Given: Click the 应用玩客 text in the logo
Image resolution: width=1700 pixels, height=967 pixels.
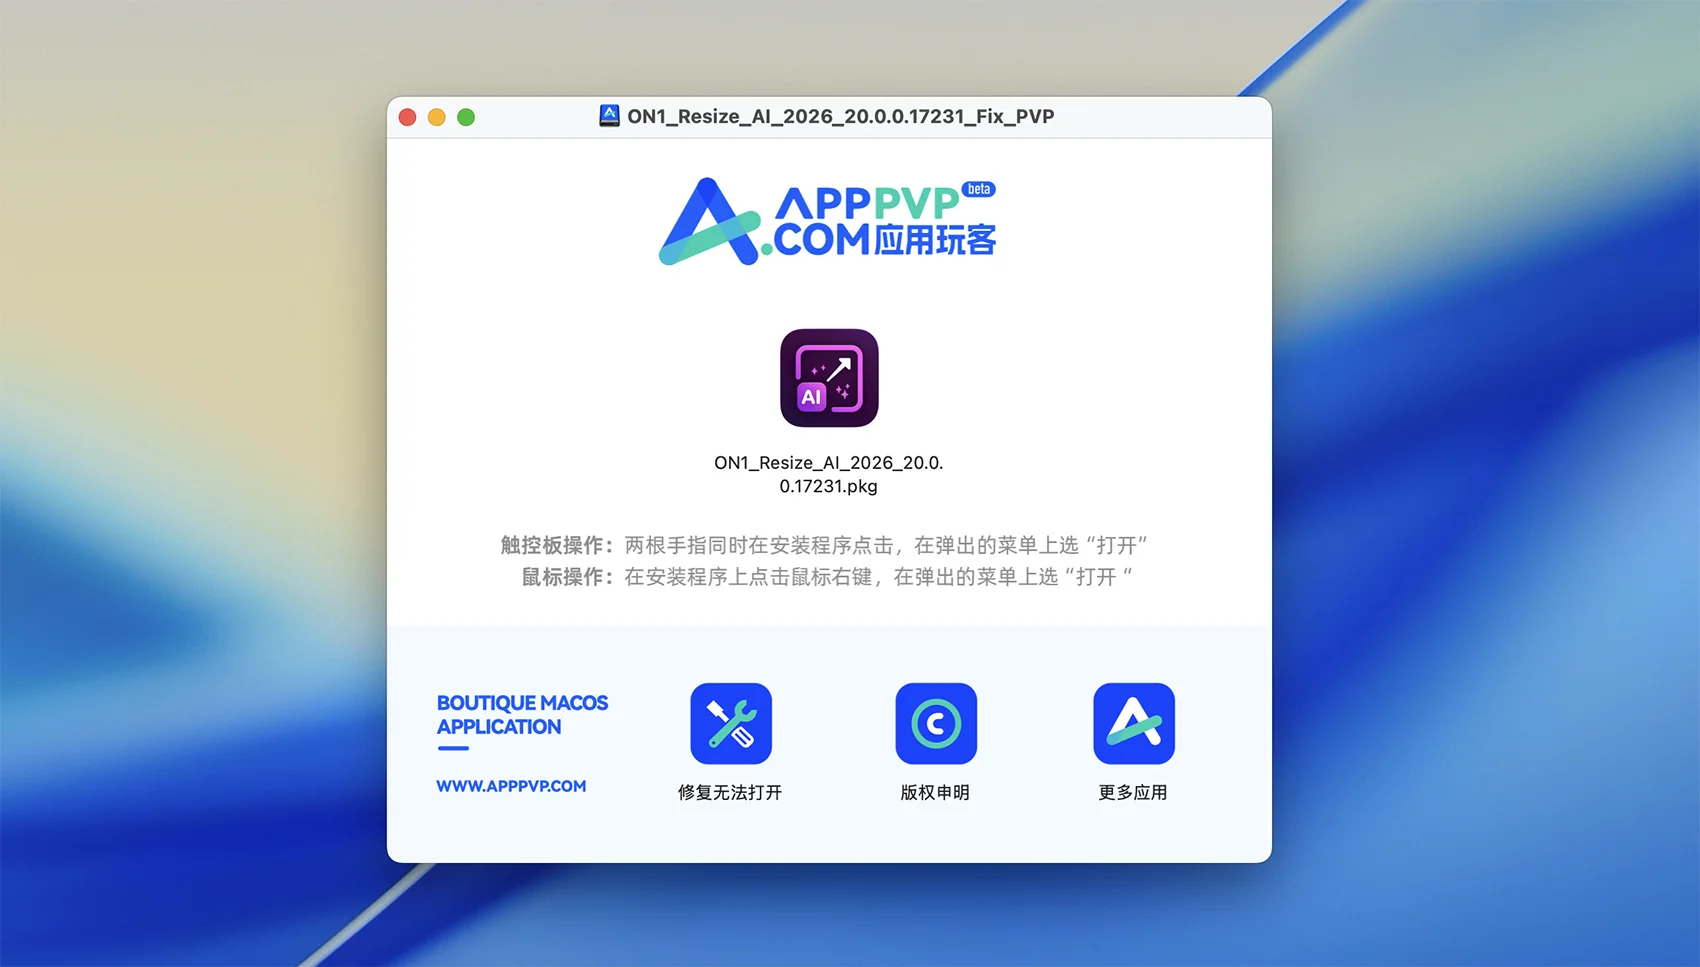Looking at the screenshot, I should point(935,240).
